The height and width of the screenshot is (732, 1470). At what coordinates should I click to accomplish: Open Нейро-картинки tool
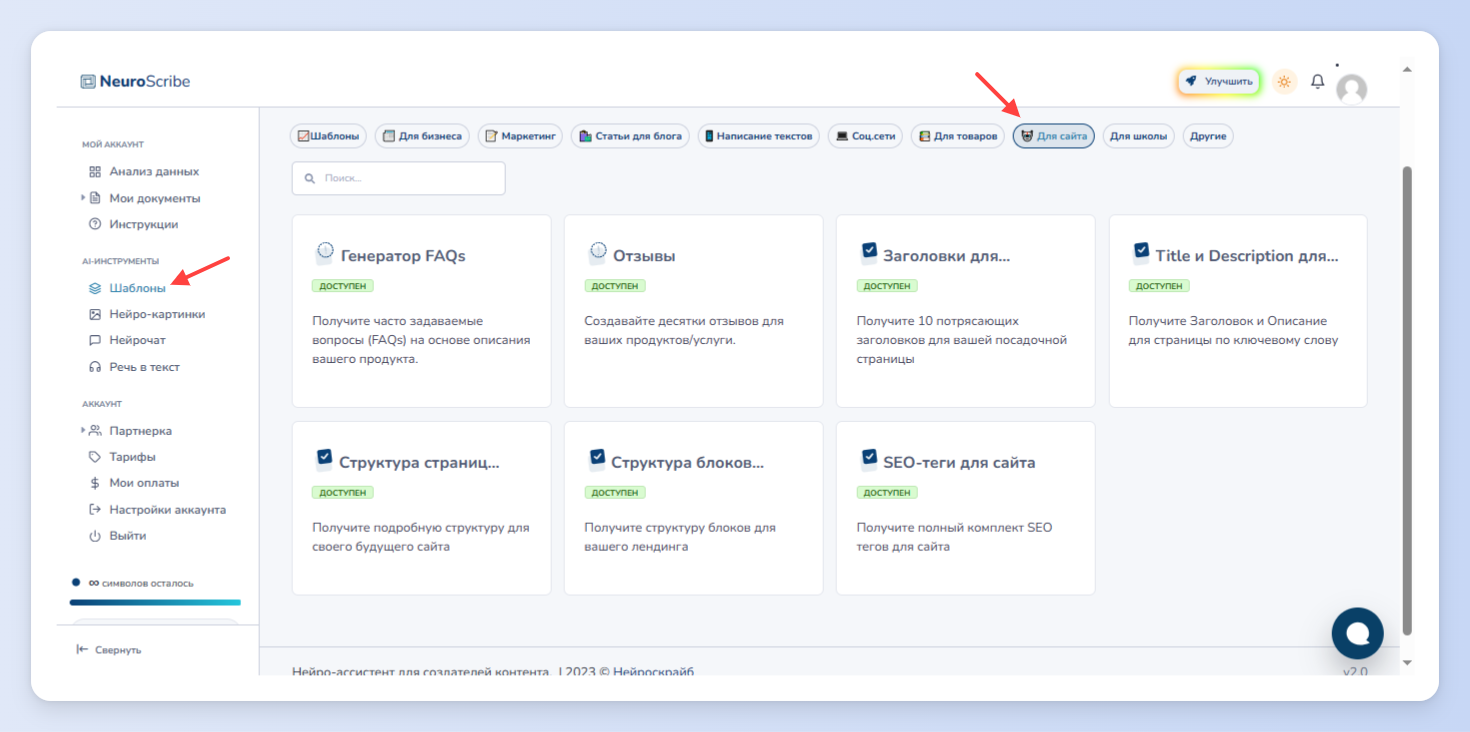click(x=157, y=314)
